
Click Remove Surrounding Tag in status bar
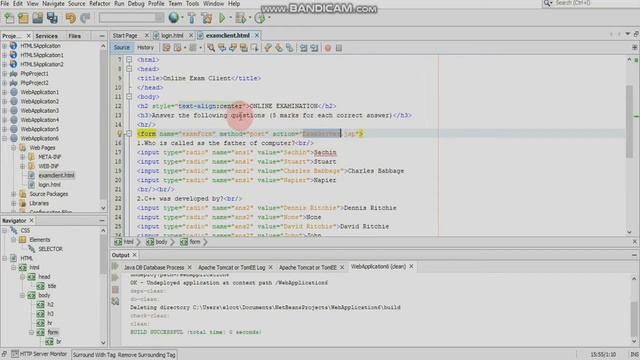pyautogui.click(x=147, y=355)
